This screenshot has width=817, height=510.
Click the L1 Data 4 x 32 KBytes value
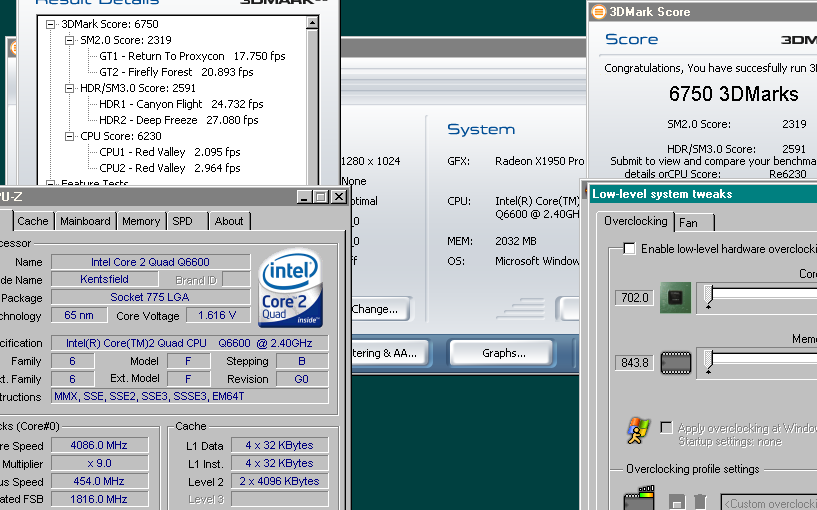point(280,445)
